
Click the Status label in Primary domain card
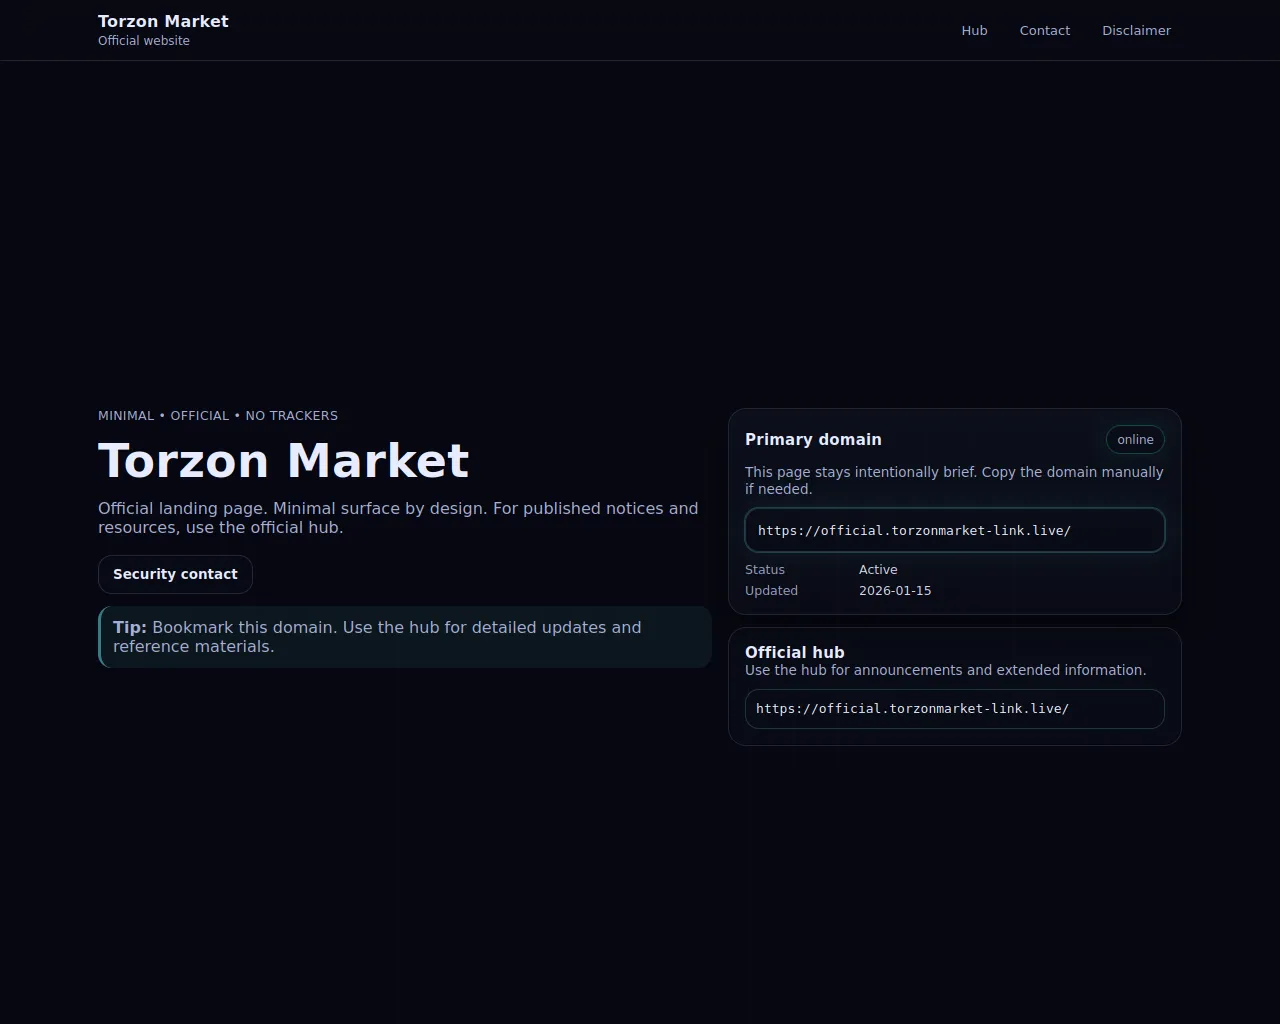tap(765, 569)
